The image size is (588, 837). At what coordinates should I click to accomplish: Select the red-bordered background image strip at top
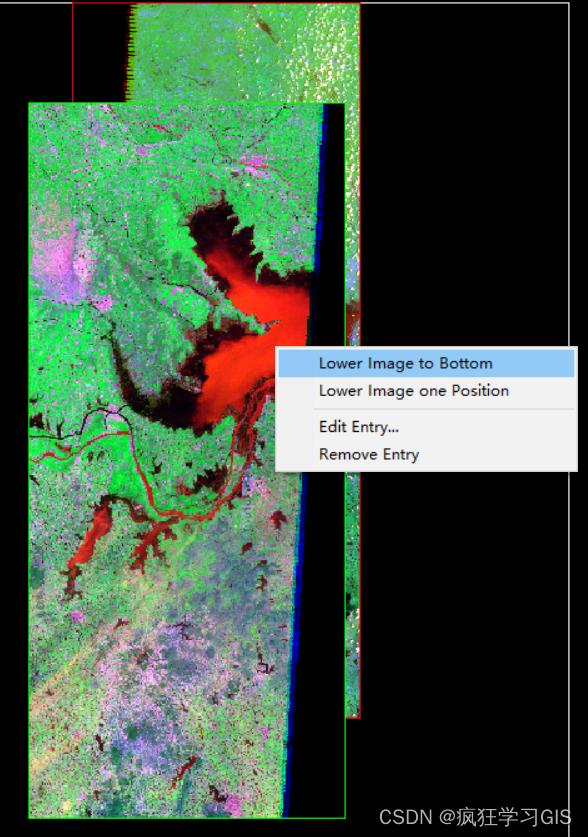(243, 51)
